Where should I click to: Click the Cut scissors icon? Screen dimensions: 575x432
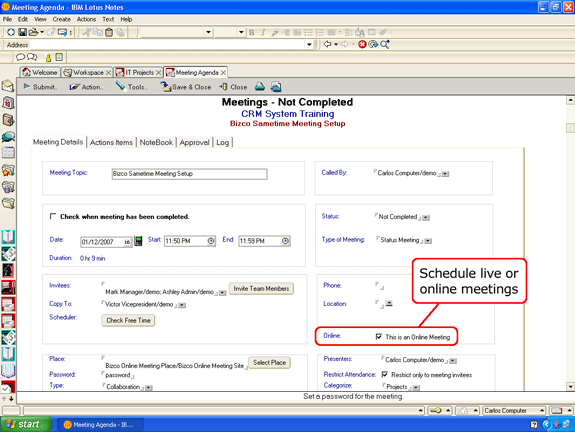86,32
